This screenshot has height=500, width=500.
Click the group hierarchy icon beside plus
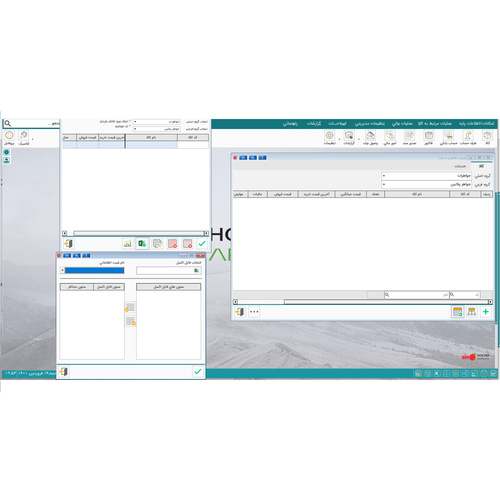[x=472, y=312]
